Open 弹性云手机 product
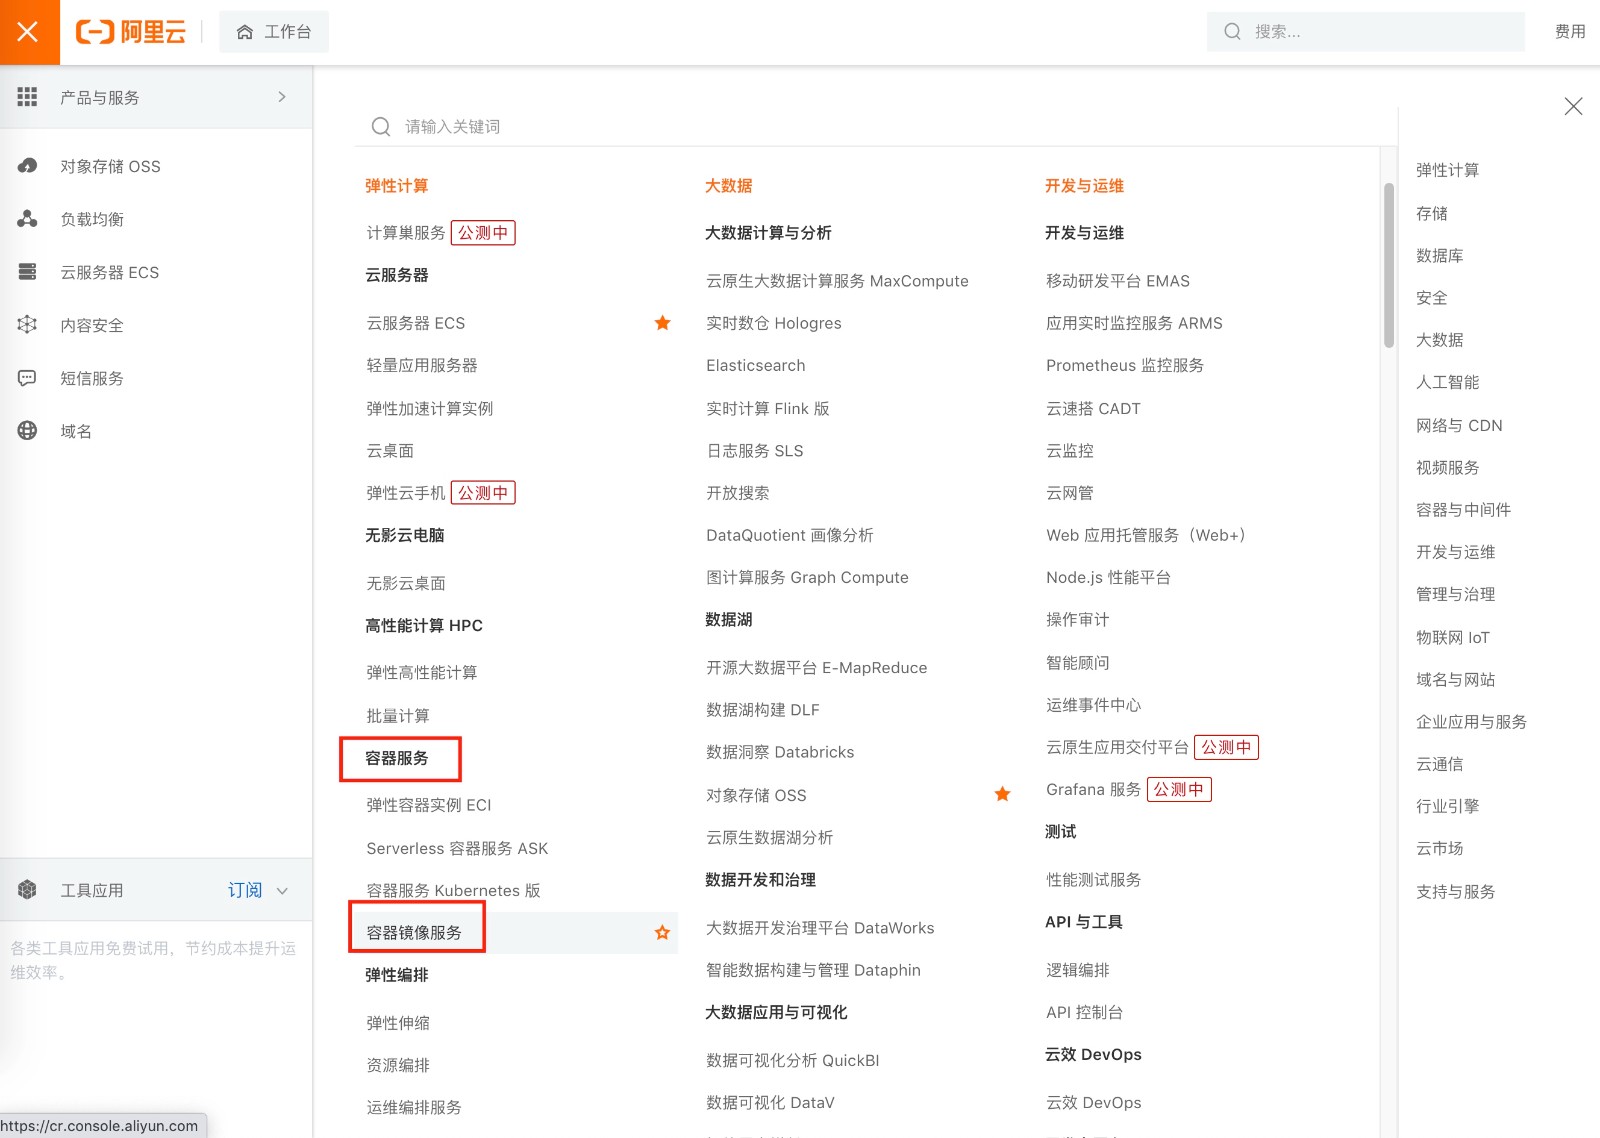The width and height of the screenshot is (1600, 1138). pos(406,493)
